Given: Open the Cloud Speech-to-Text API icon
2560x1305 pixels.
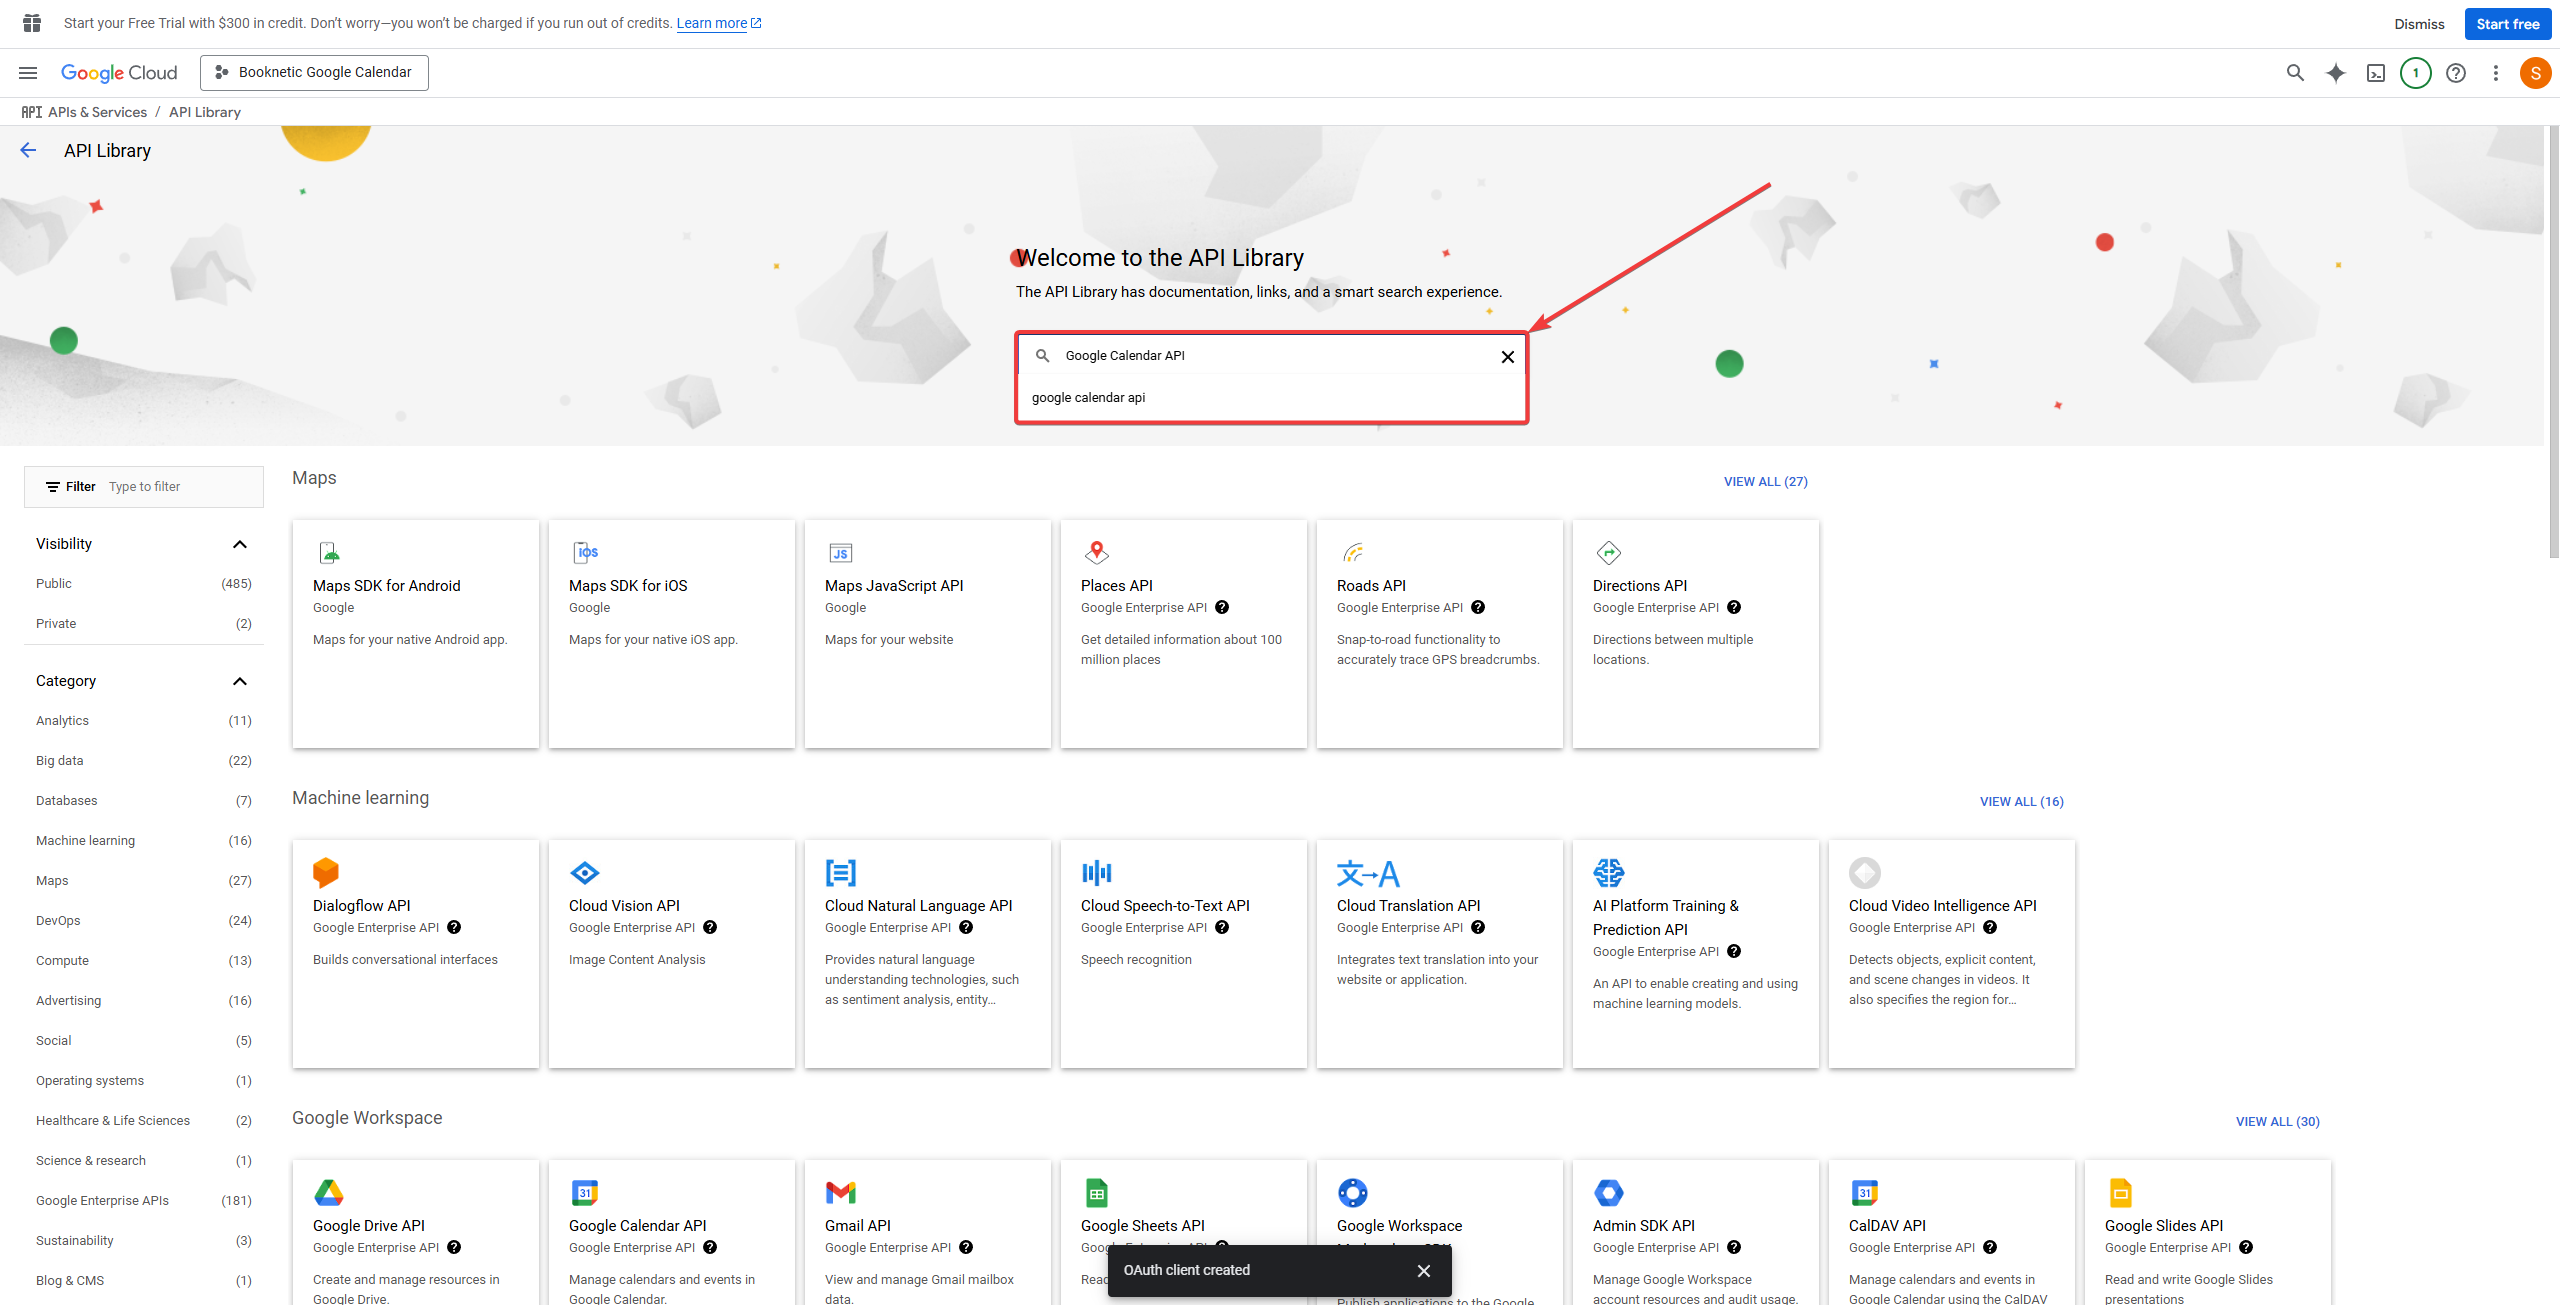Looking at the screenshot, I should click(1097, 873).
